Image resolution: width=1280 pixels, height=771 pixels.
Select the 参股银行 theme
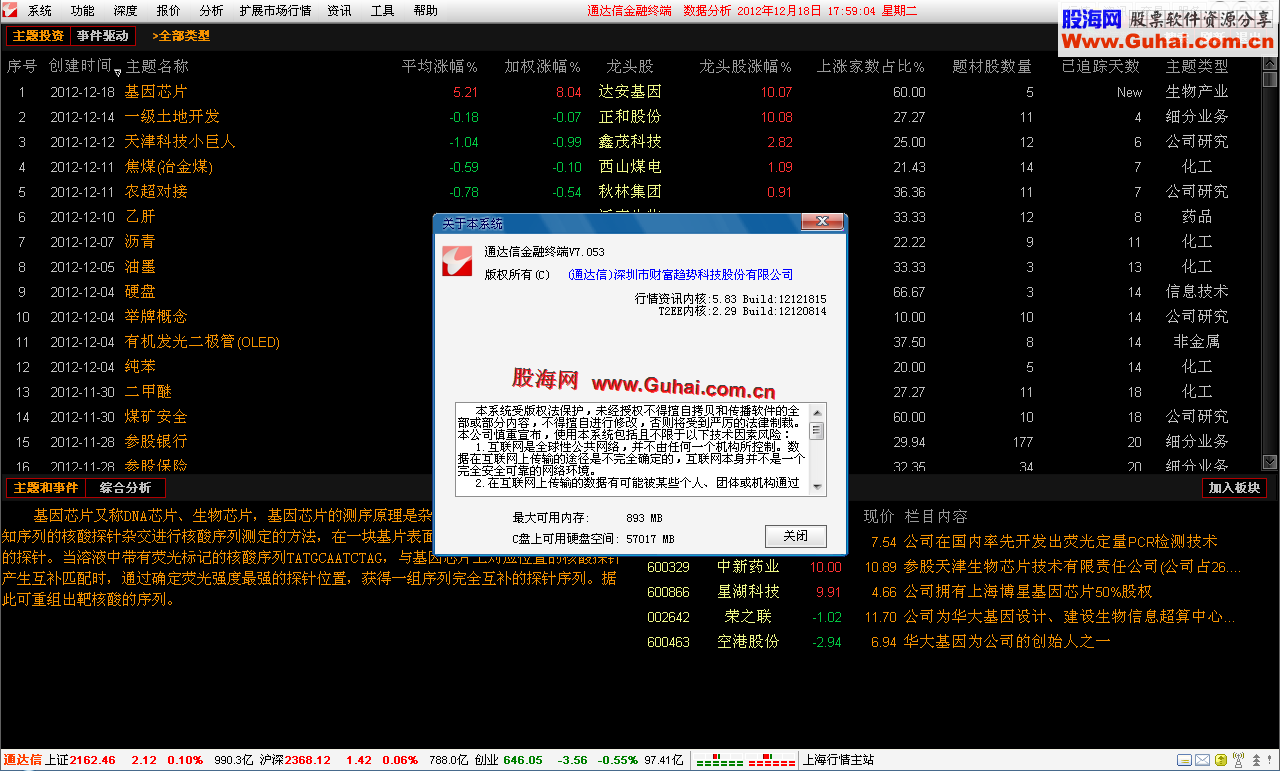(156, 442)
